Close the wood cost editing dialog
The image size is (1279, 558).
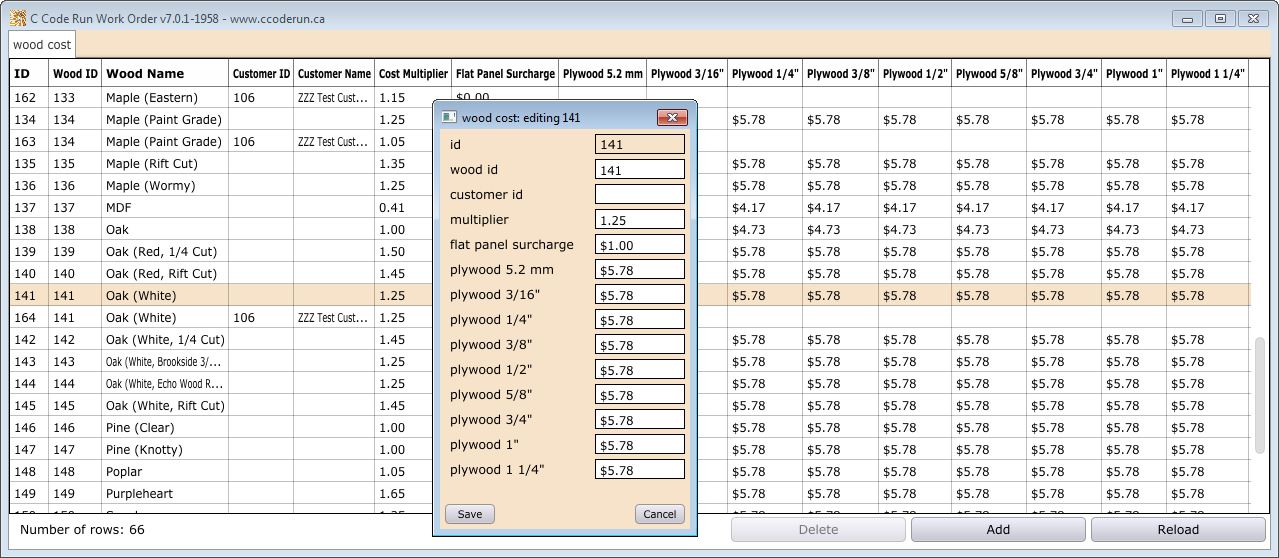click(x=671, y=117)
